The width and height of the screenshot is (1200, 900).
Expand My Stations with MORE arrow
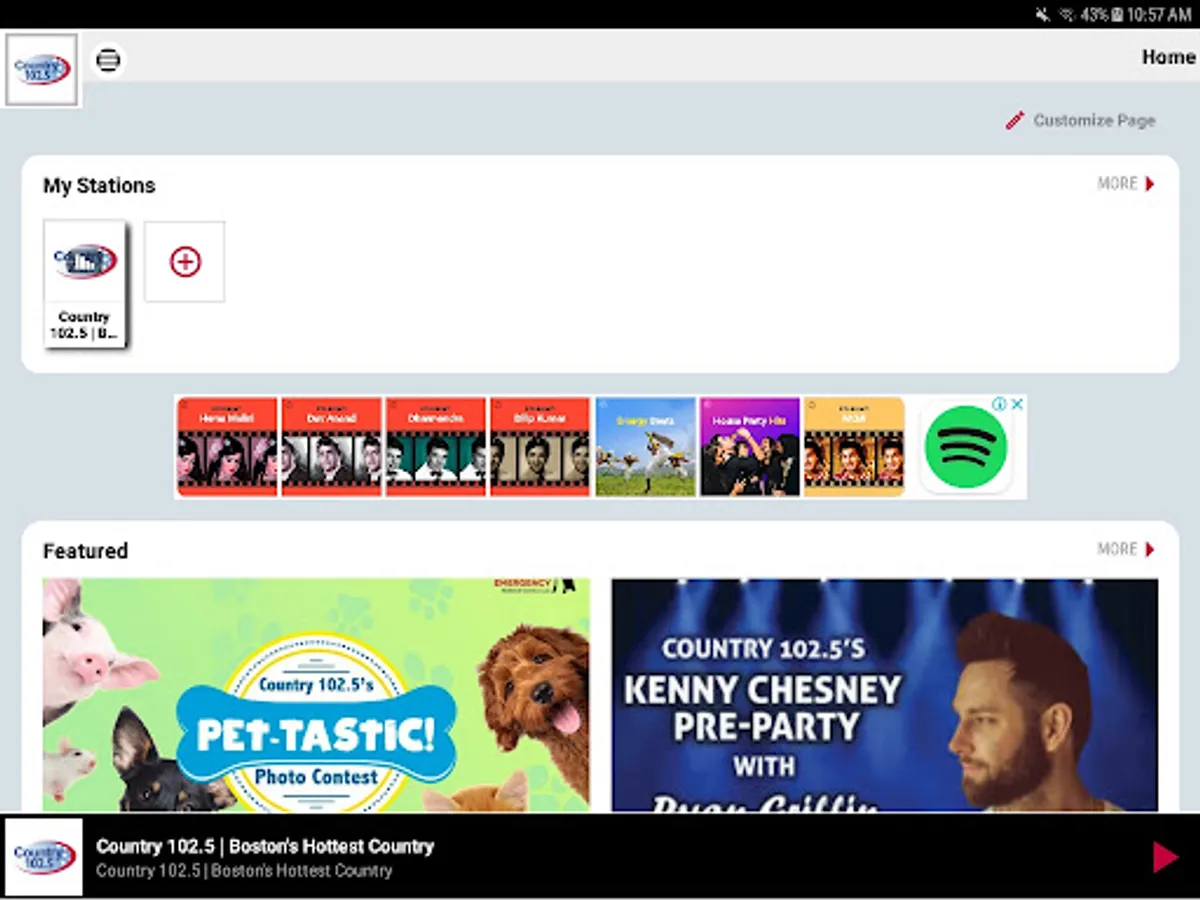(x=1126, y=184)
